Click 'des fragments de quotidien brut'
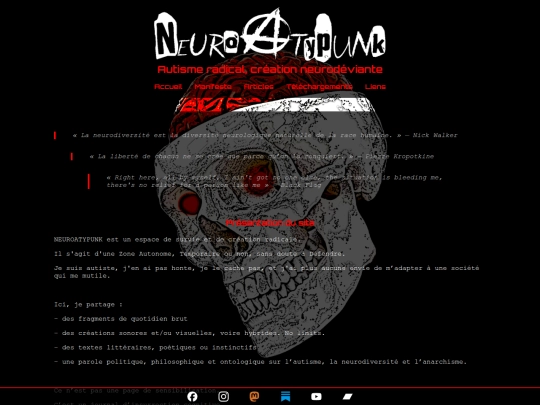This screenshot has width=540, height=405. point(121,319)
